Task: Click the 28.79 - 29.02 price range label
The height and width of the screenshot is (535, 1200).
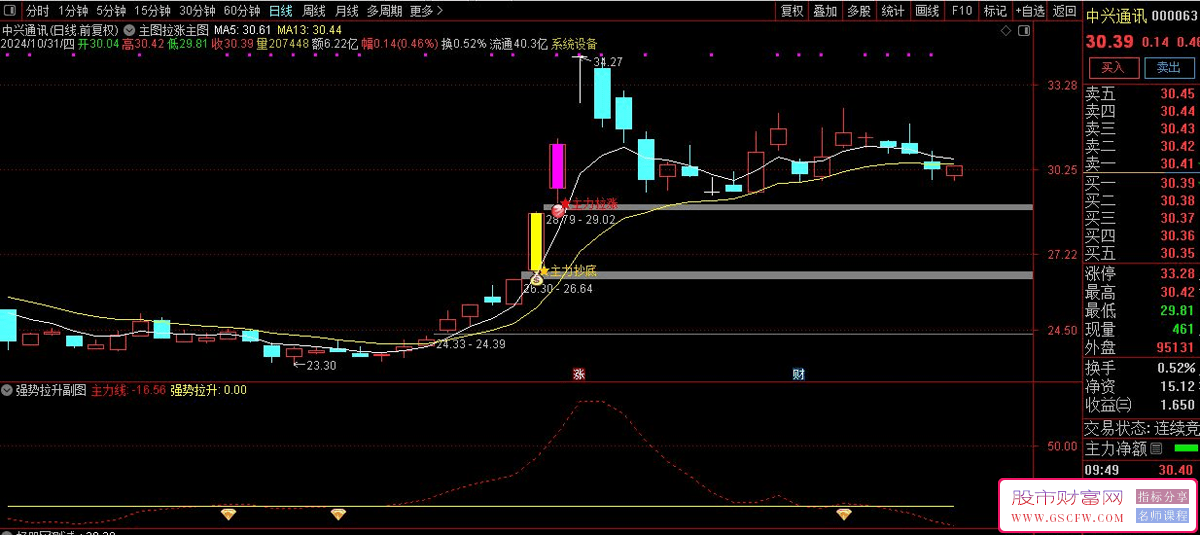Action: [581, 219]
